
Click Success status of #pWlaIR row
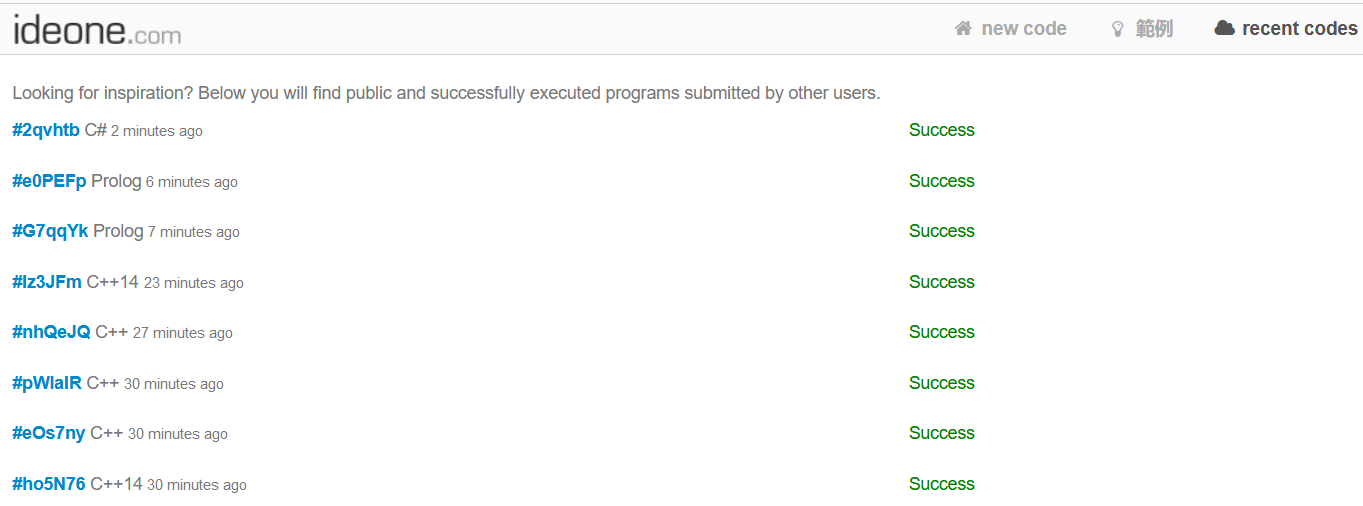pos(941,383)
